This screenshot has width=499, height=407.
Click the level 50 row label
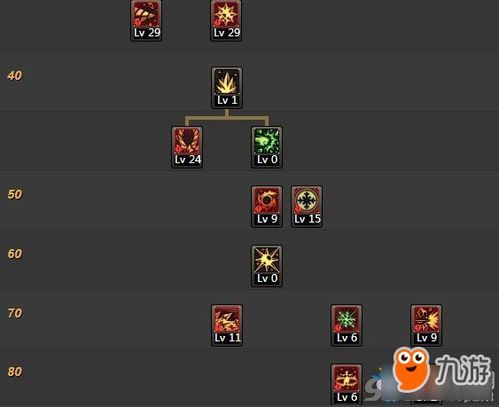(x=15, y=194)
